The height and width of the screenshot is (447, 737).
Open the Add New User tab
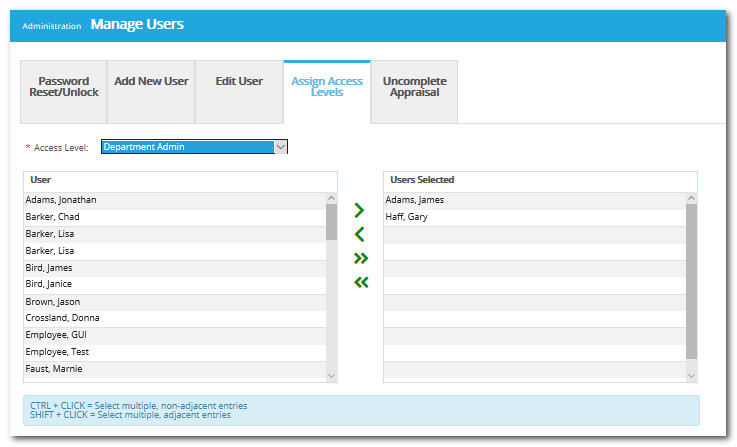[x=150, y=81]
